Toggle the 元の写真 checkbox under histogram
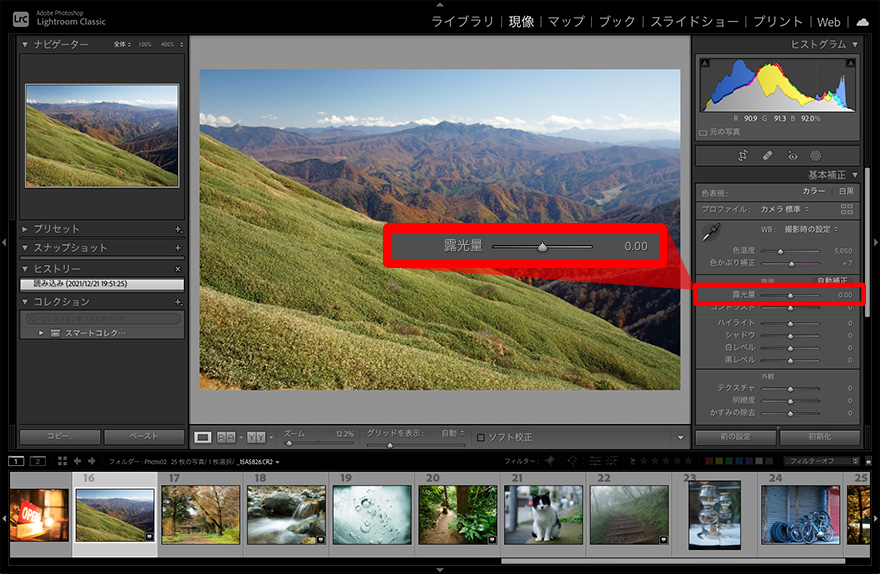Image resolution: width=880 pixels, height=574 pixels. 704,132
